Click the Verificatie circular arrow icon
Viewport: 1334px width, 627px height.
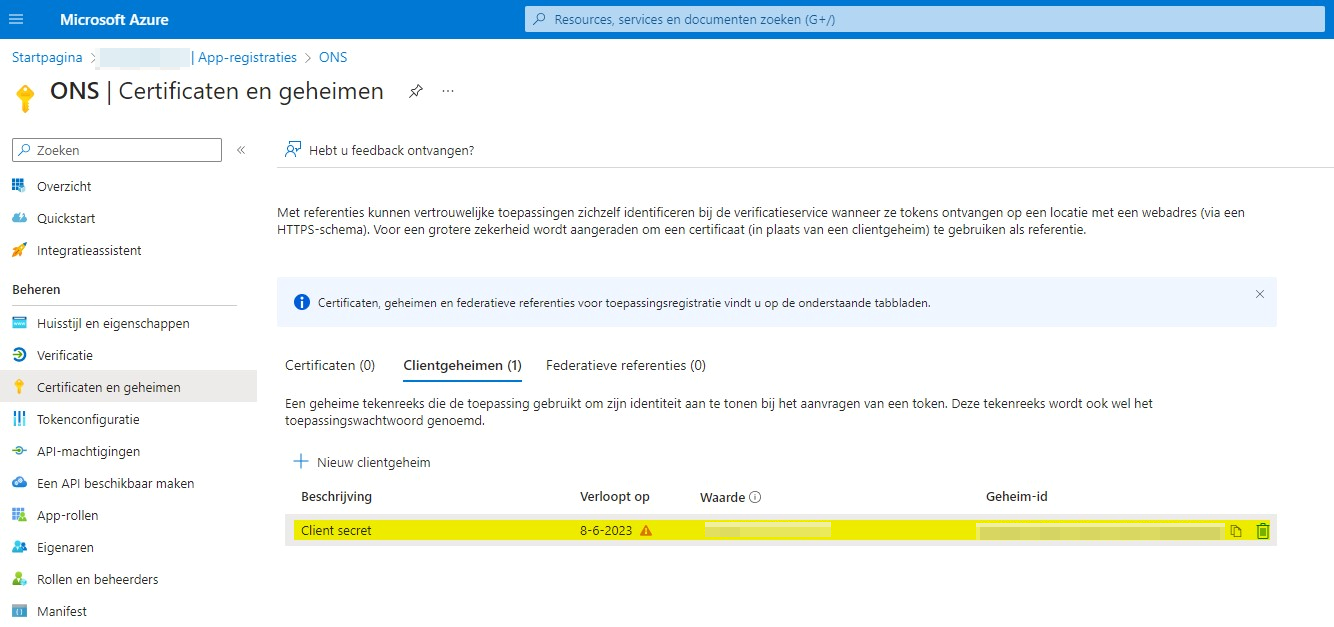(19, 355)
